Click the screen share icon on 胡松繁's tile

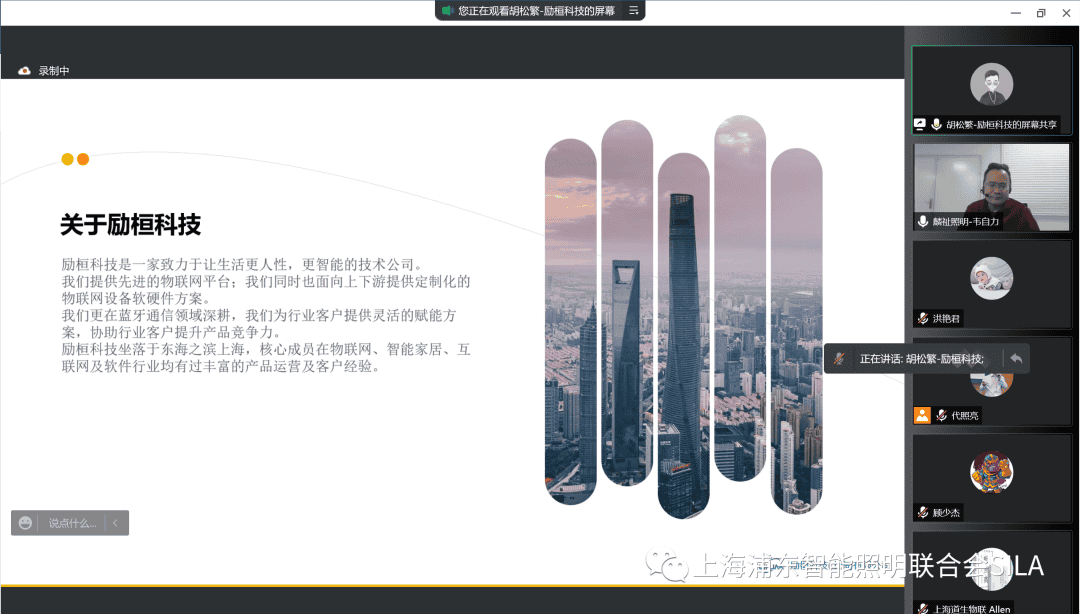point(920,125)
